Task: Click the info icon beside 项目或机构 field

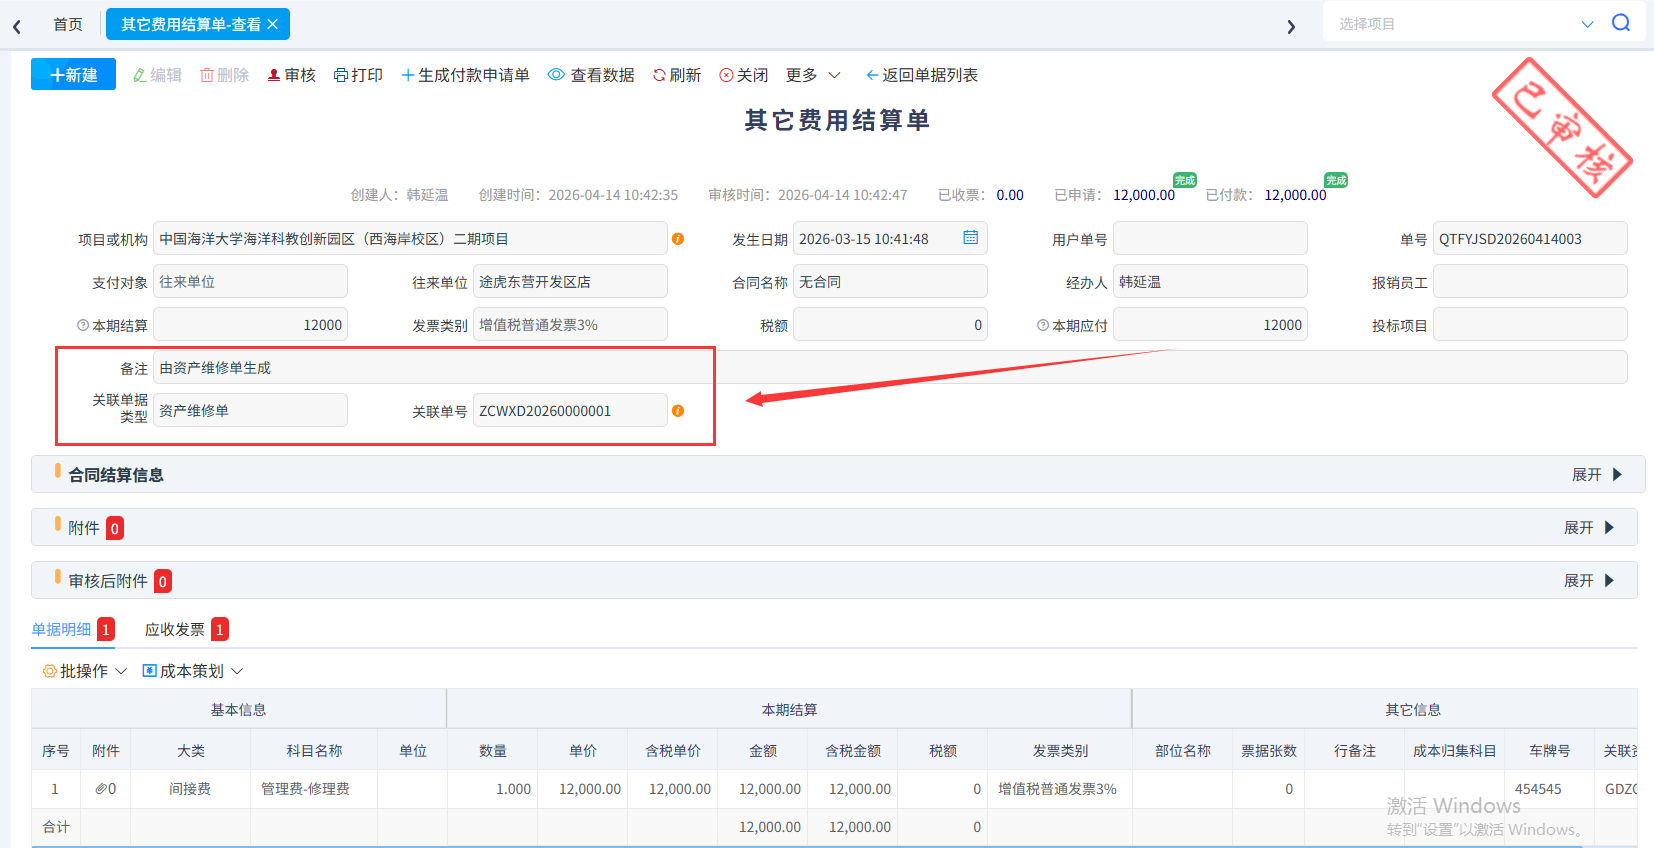Action: (x=678, y=239)
